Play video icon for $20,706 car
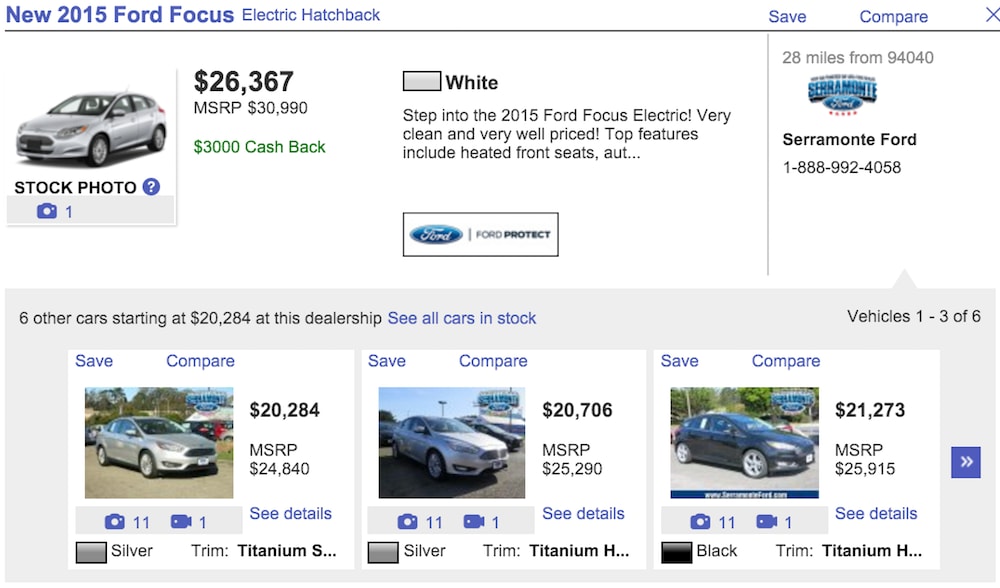1000x588 pixels. pos(474,522)
